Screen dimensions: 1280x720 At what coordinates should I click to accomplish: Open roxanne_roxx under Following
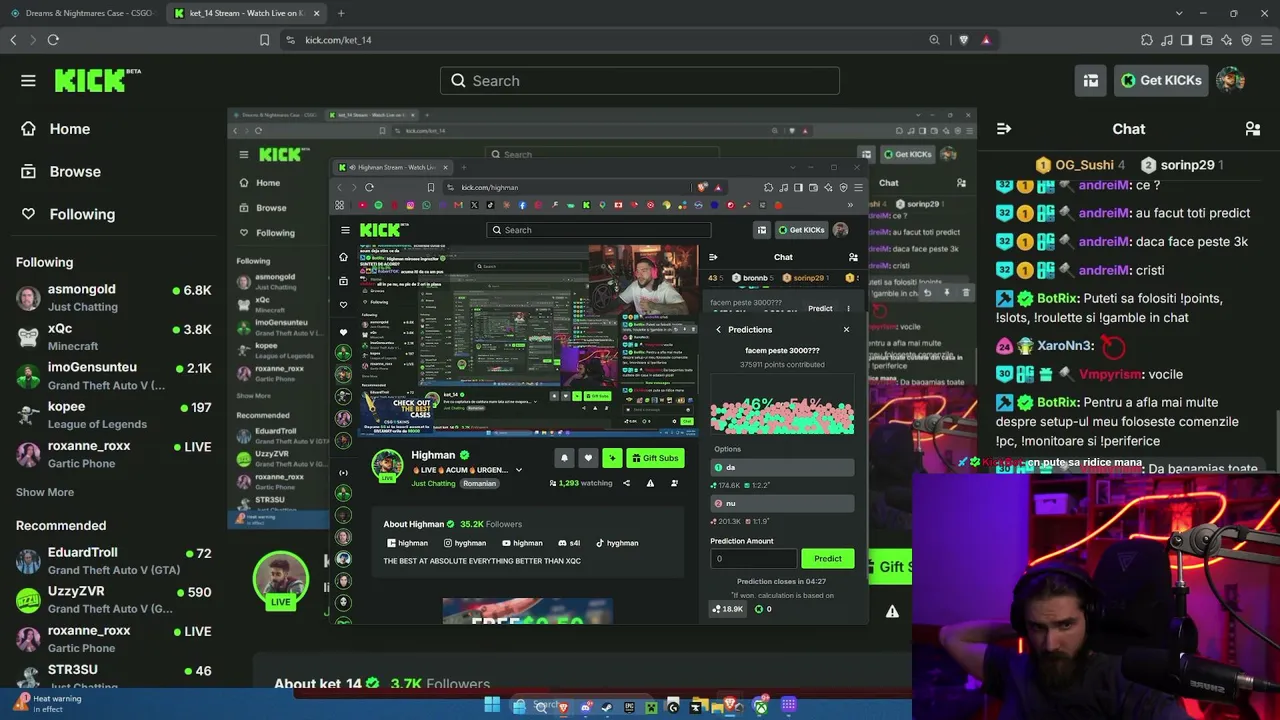pyautogui.click(x=114, y=454)
